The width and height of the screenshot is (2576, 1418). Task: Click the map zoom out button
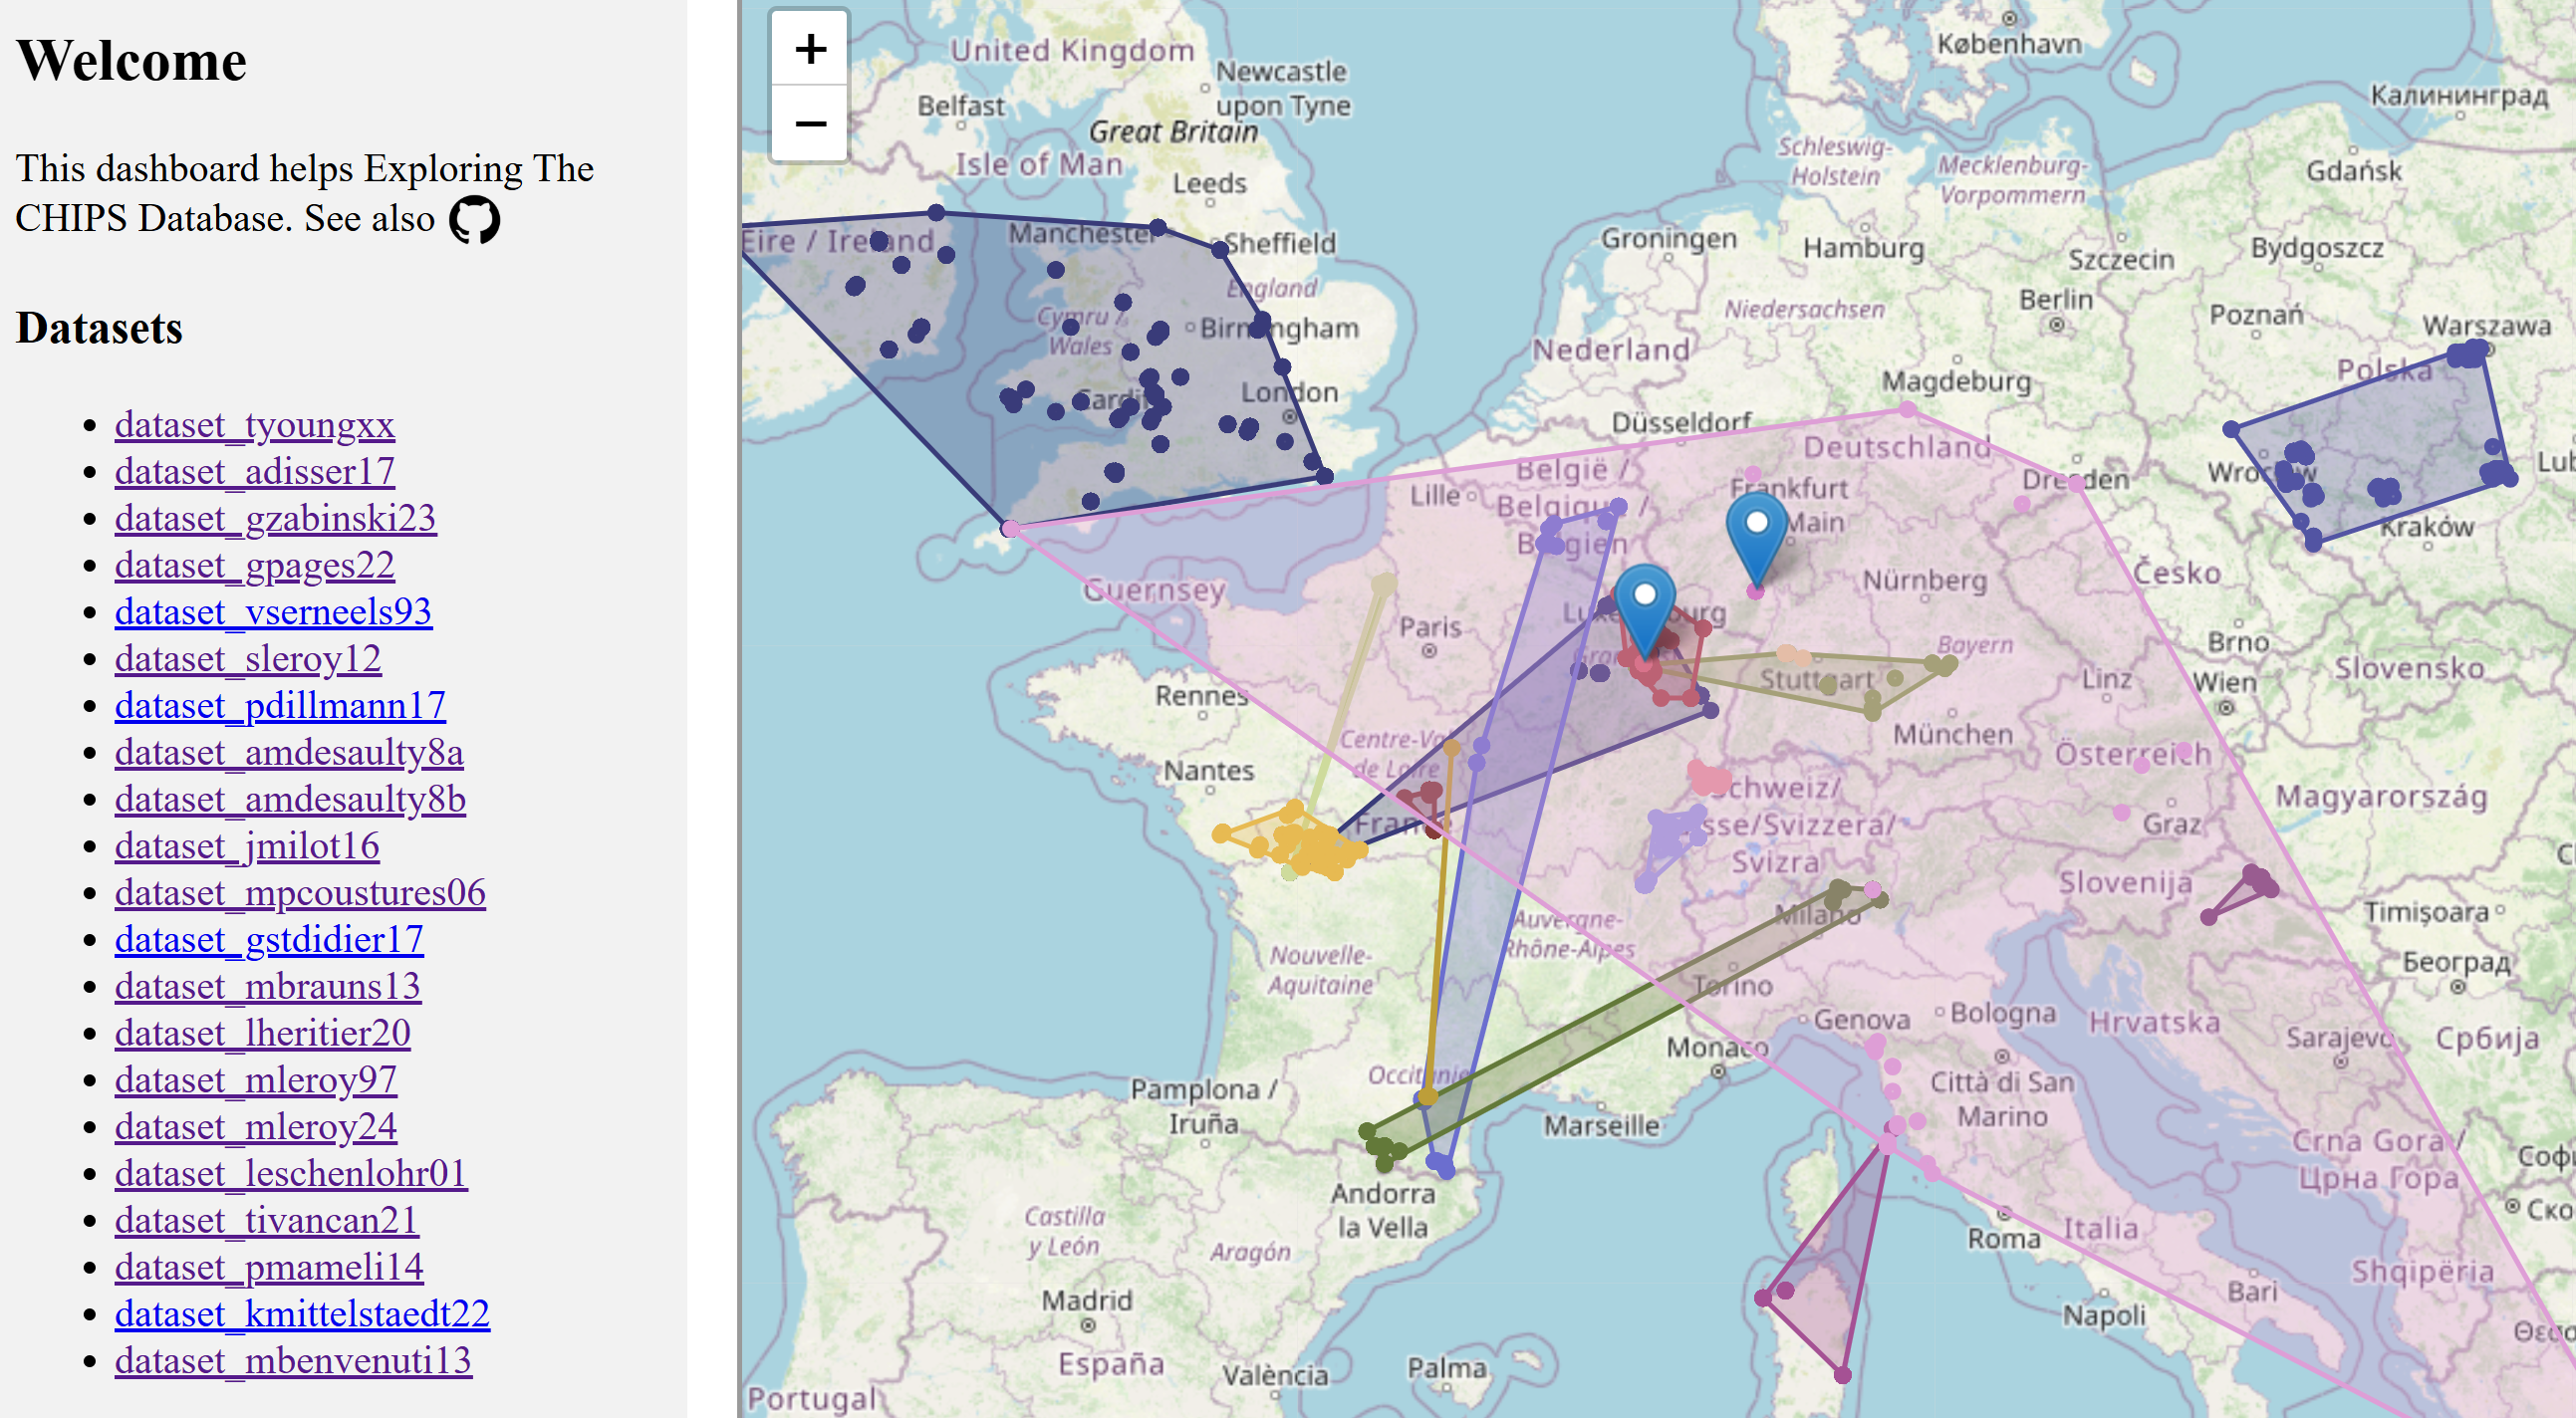(809, 124)
